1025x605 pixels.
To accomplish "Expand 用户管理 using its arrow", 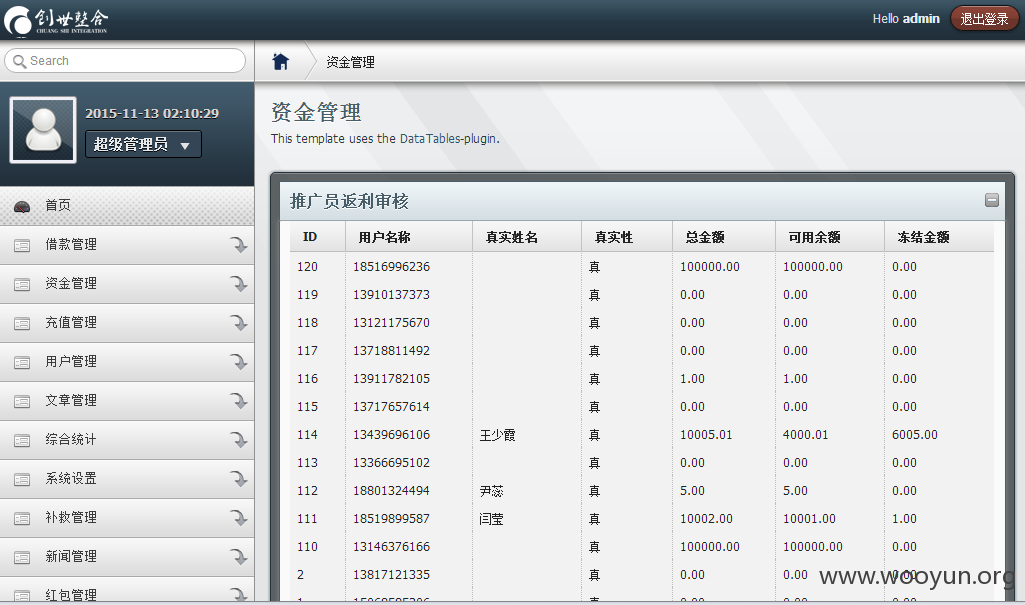I will coord(239,362).
